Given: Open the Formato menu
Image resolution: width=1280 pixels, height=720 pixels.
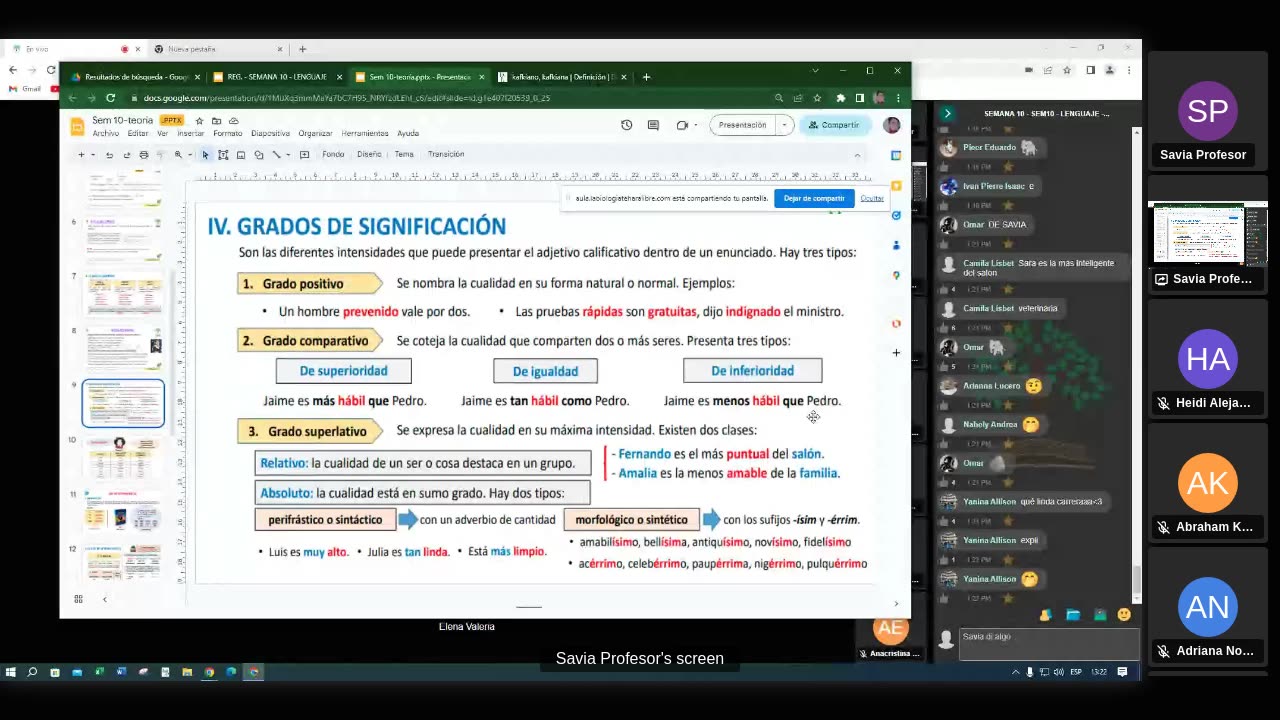Looking at the screenshot, I should point(227,133).
